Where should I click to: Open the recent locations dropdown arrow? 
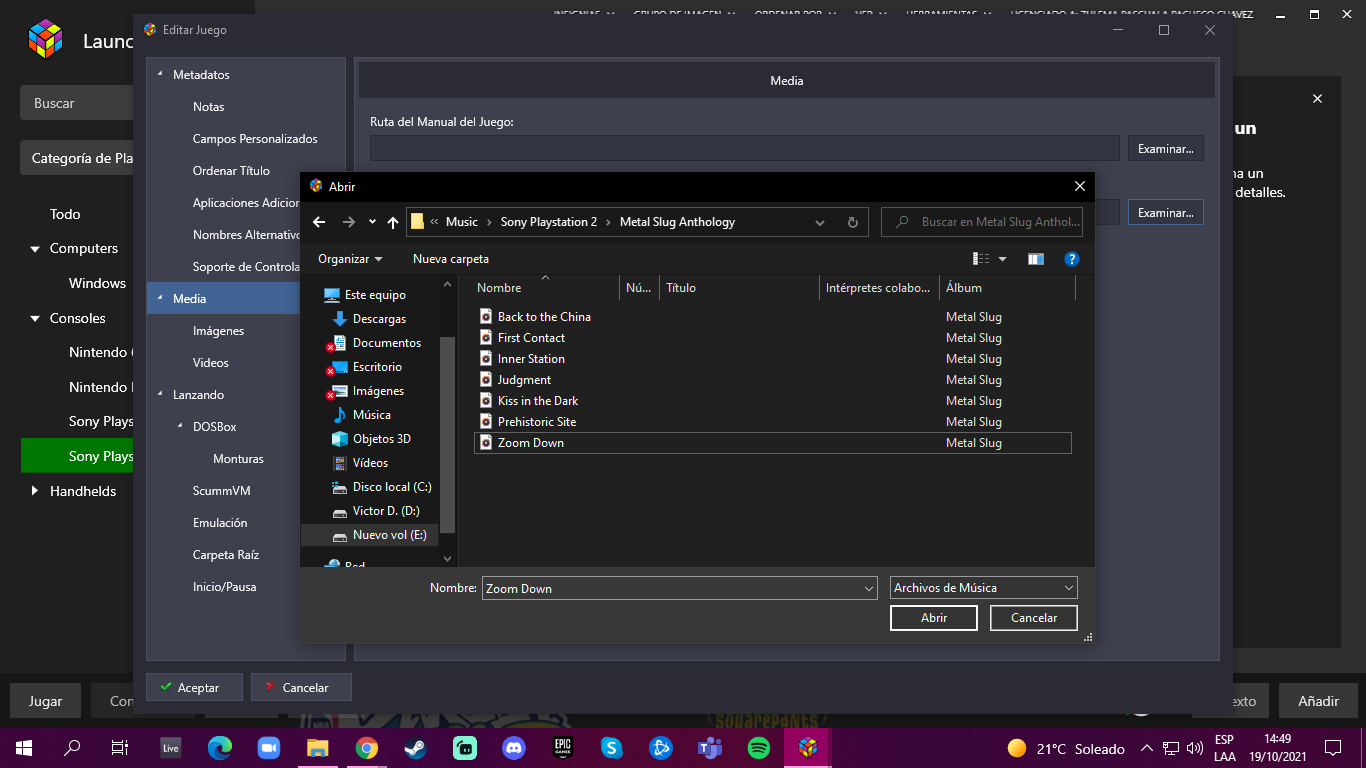372,222
